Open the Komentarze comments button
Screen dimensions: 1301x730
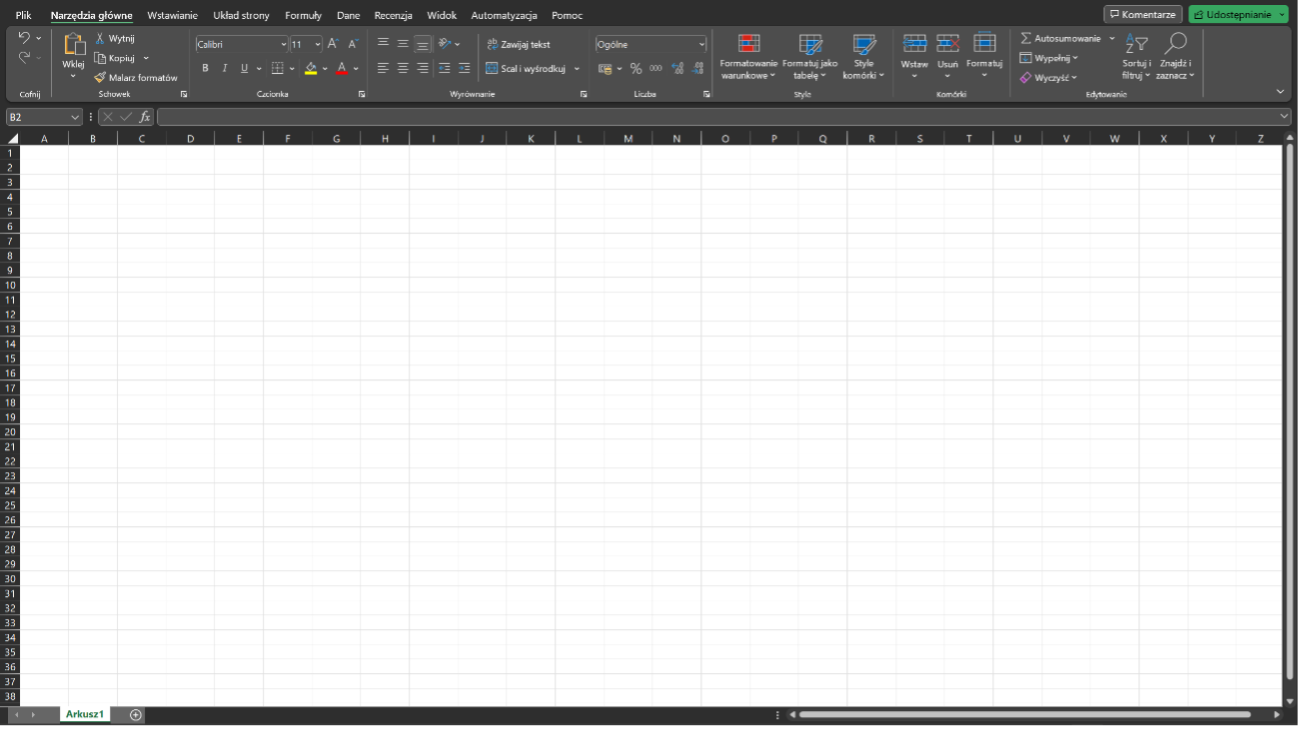click(x=1142, y=15)
